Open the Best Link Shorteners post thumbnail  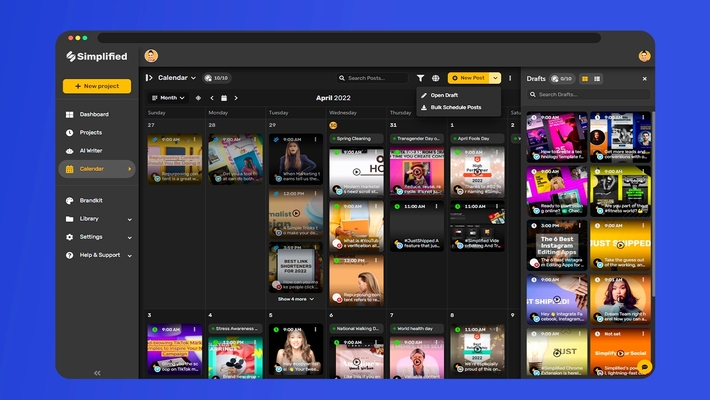pos(296,267)
